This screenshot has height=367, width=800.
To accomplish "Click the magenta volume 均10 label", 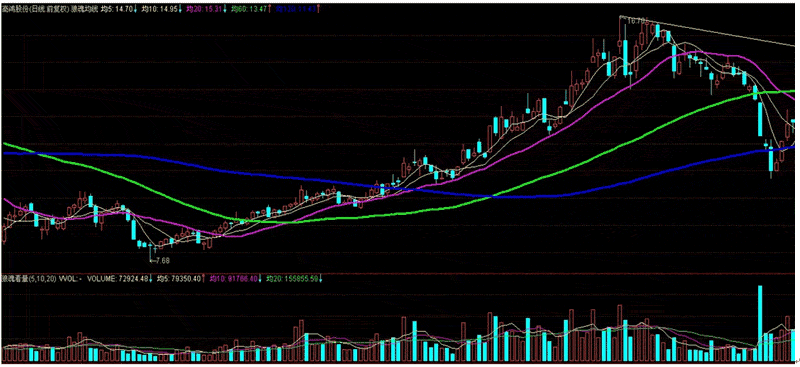I will 233,279.
